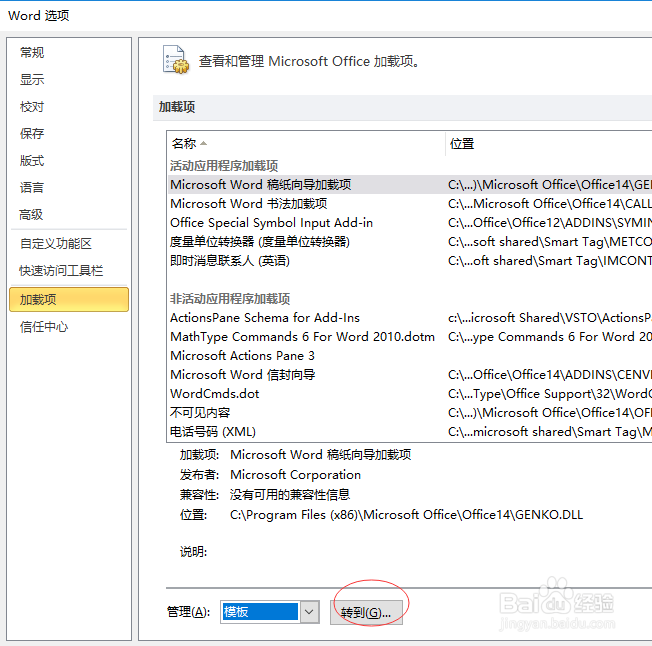Click the 位置 column header
This screenshot has width=652, height=646.
[x=549, y=143]
